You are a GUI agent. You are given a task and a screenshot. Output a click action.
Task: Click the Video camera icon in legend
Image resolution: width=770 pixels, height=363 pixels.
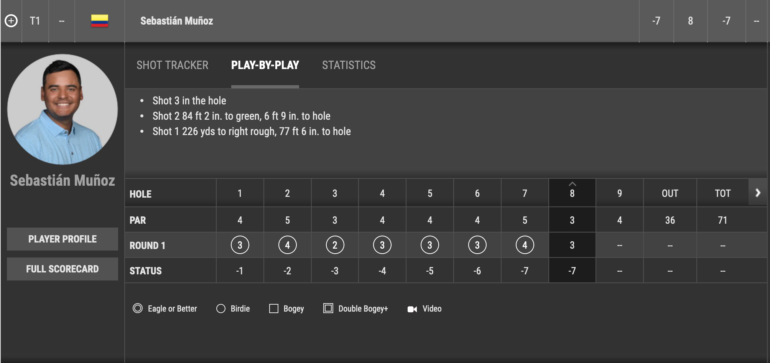coord(412,309)
